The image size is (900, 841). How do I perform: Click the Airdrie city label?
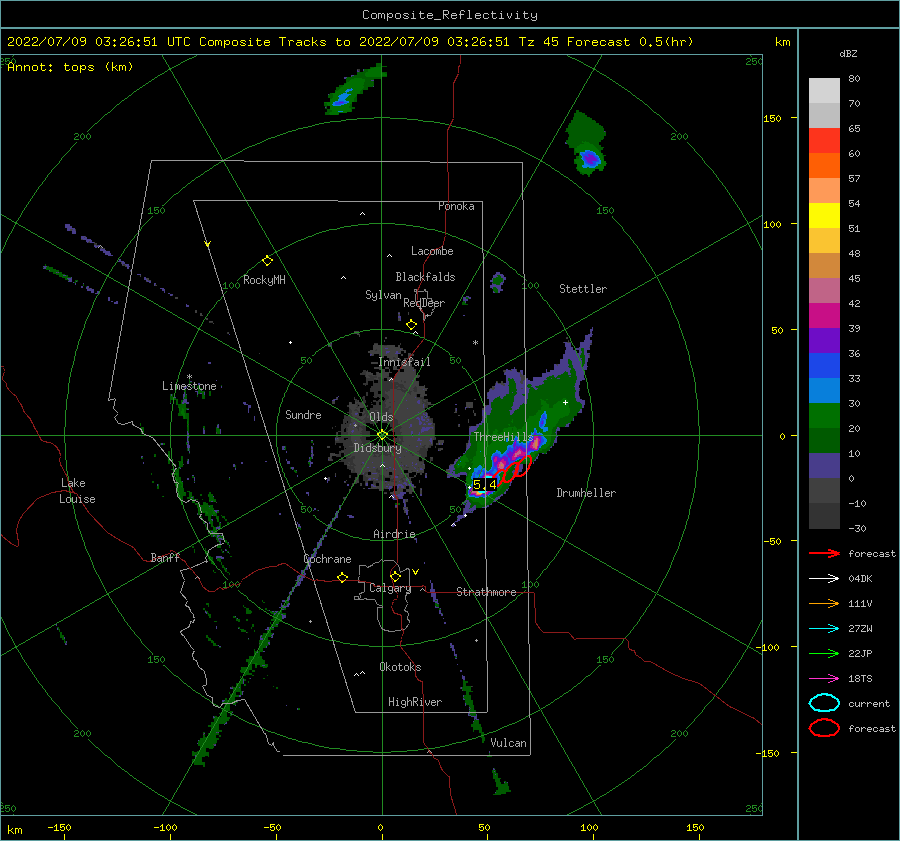(394, 534)
